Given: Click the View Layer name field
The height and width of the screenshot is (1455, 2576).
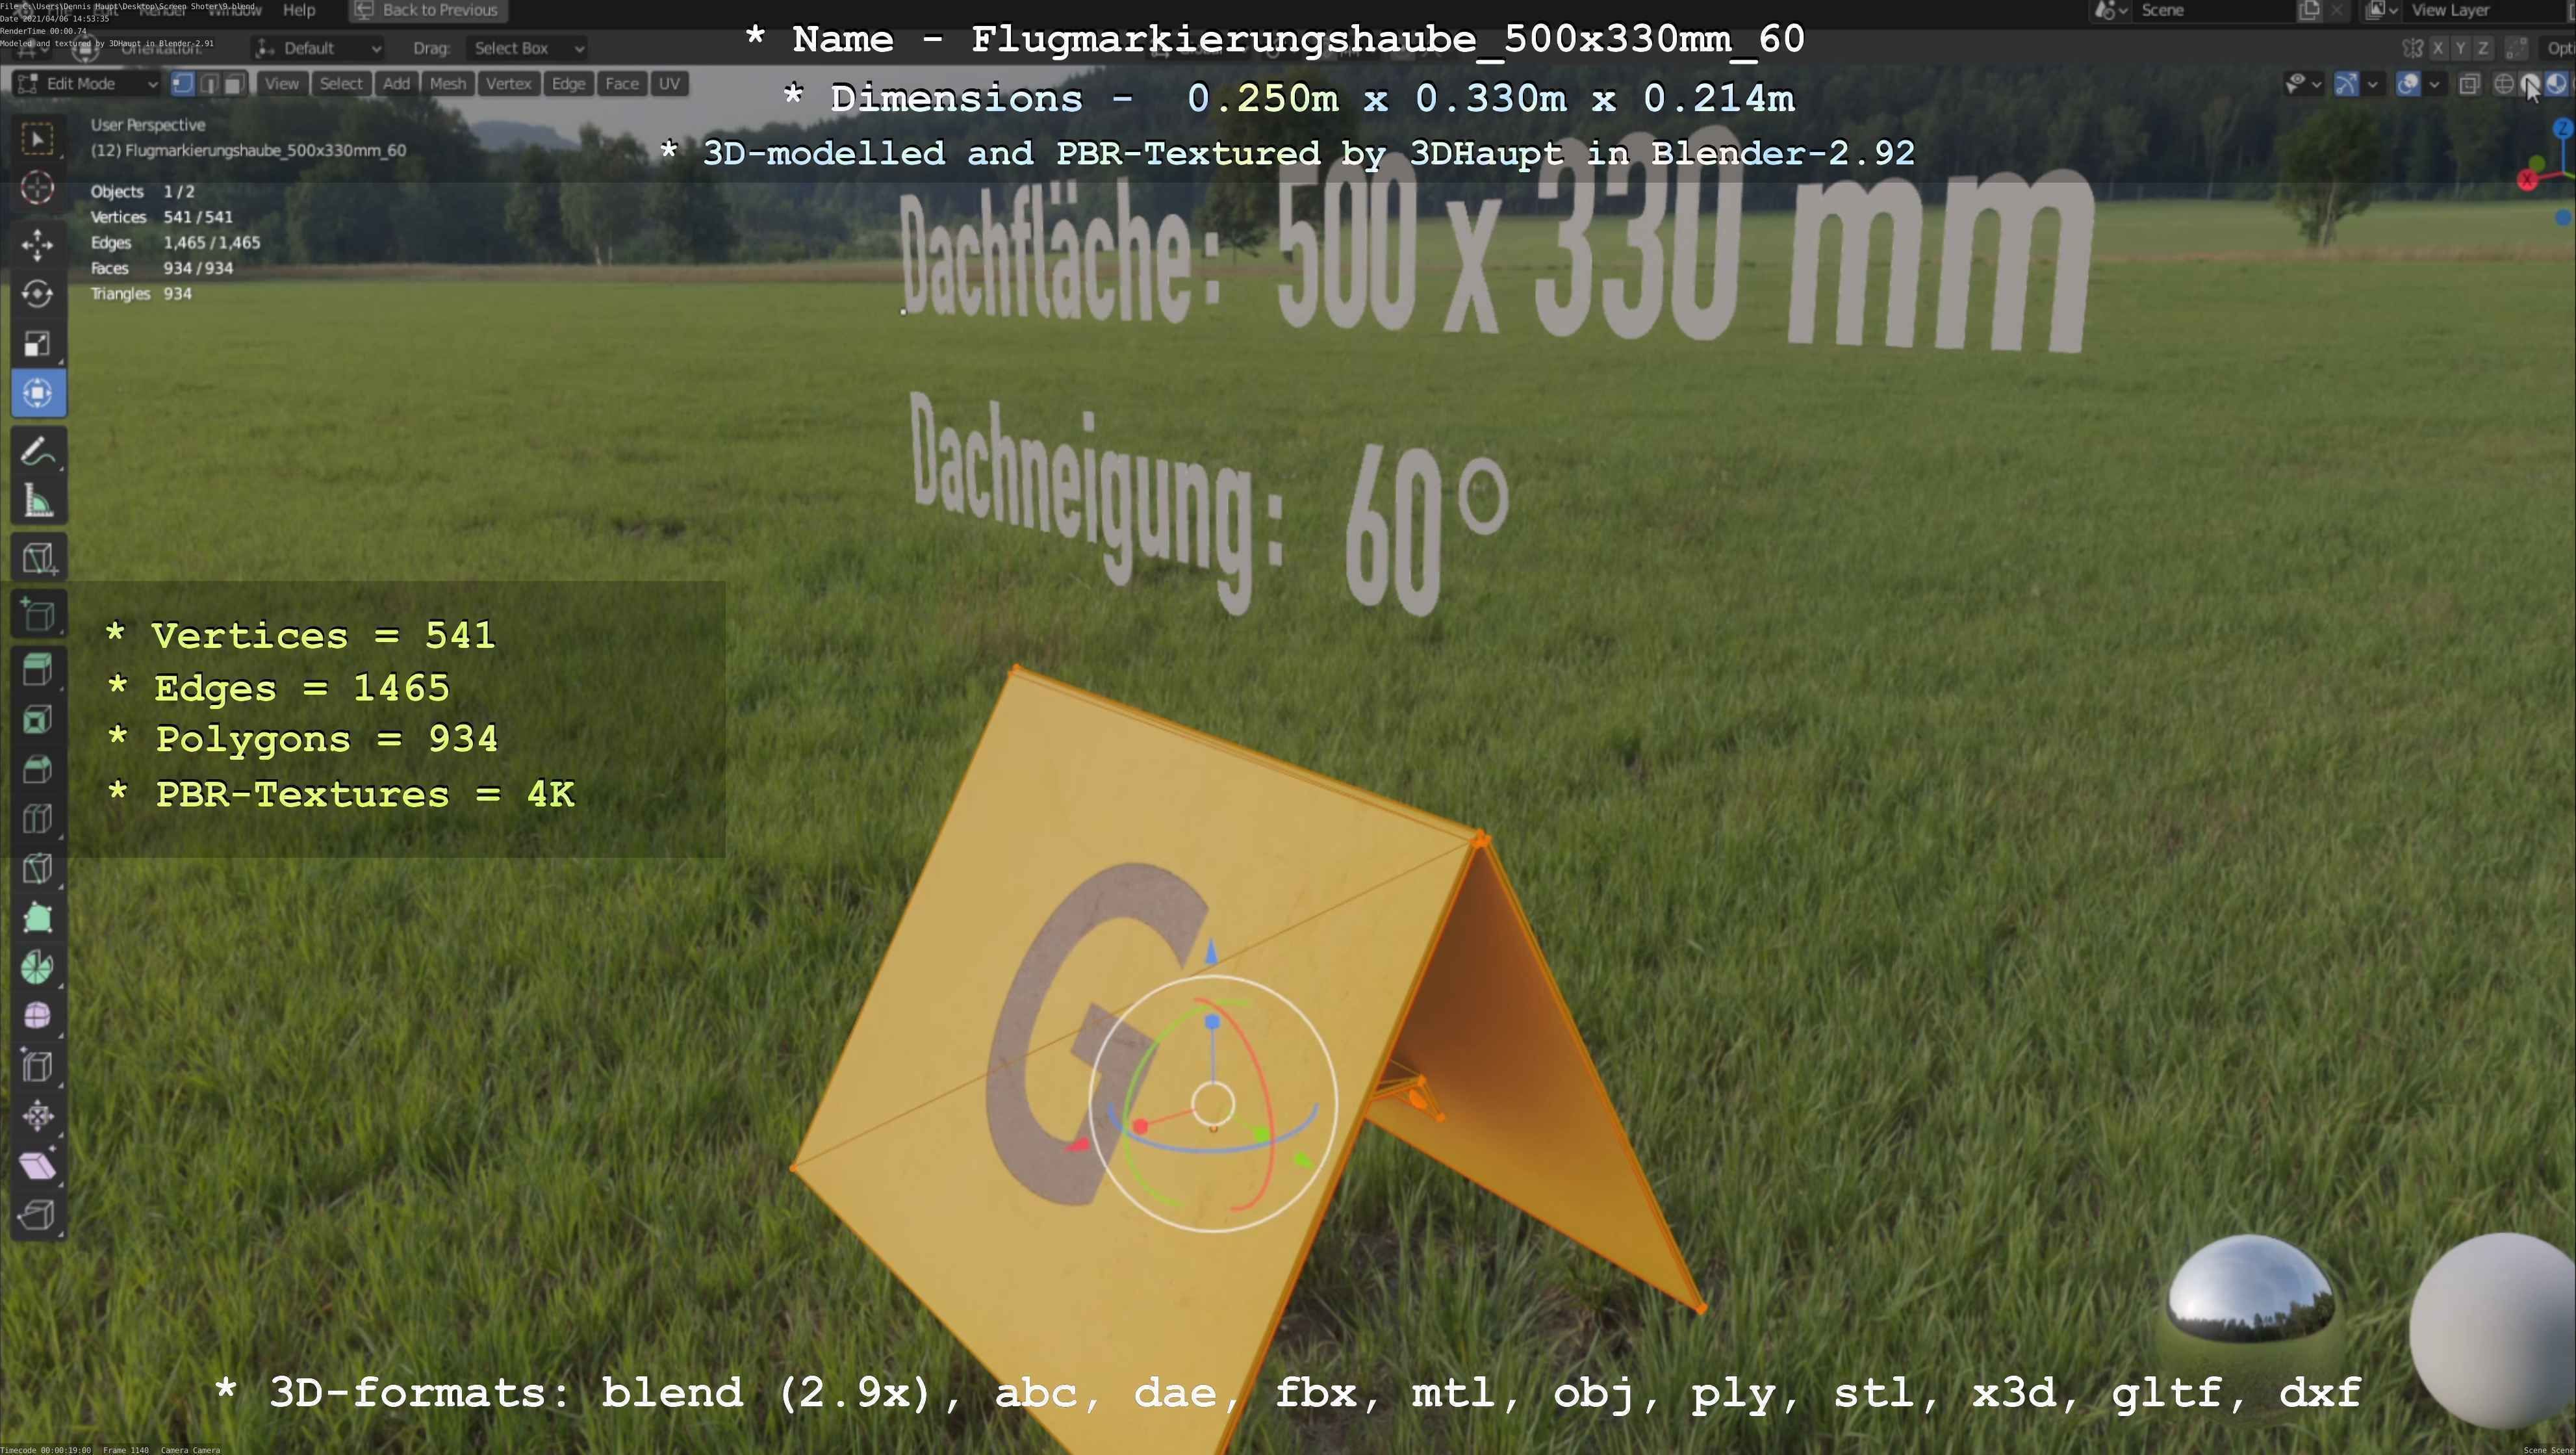Looking at the screenshot, I should (x=2483, y=10).
